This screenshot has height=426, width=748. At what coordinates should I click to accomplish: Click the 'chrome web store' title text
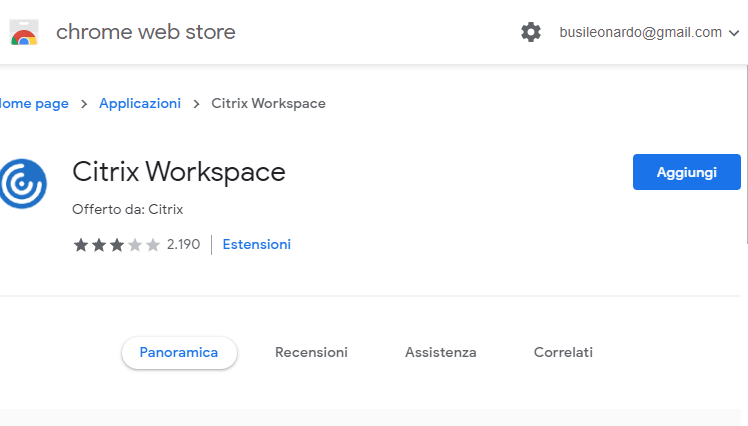tap(145, 32)
